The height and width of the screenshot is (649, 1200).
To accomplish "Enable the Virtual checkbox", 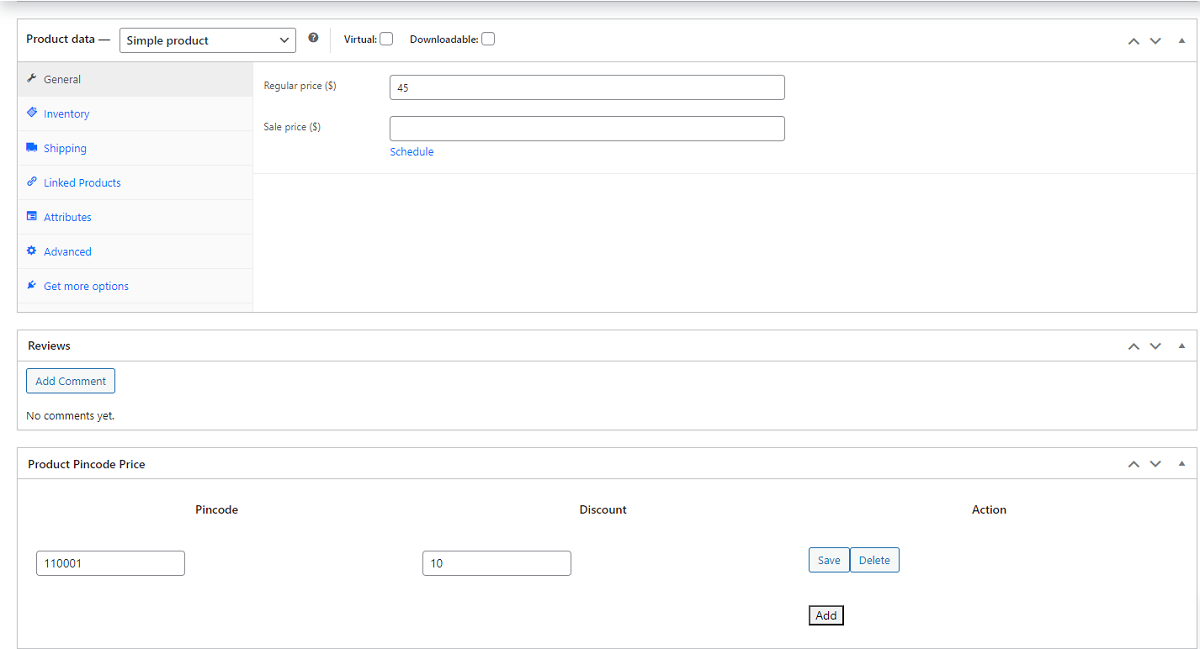I will point(385,38).
